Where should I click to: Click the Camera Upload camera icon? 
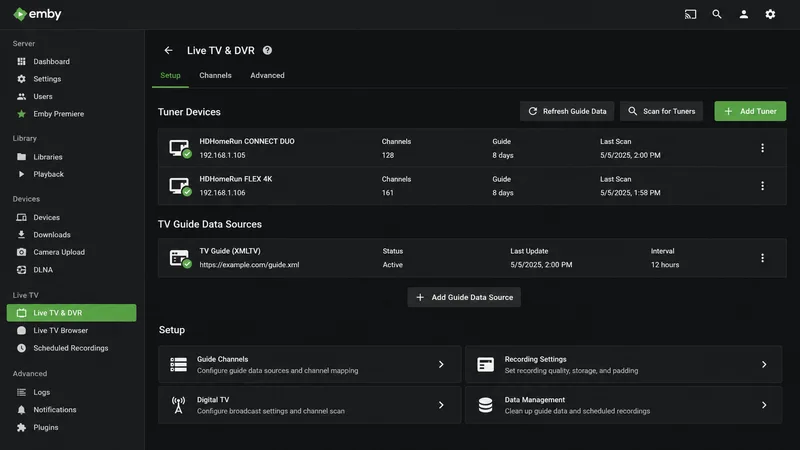point(21,252)
